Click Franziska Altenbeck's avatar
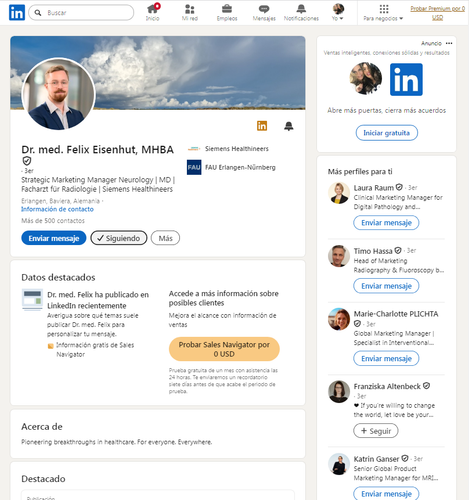Viewport: 469px width, 500px height. coord(339,391)
